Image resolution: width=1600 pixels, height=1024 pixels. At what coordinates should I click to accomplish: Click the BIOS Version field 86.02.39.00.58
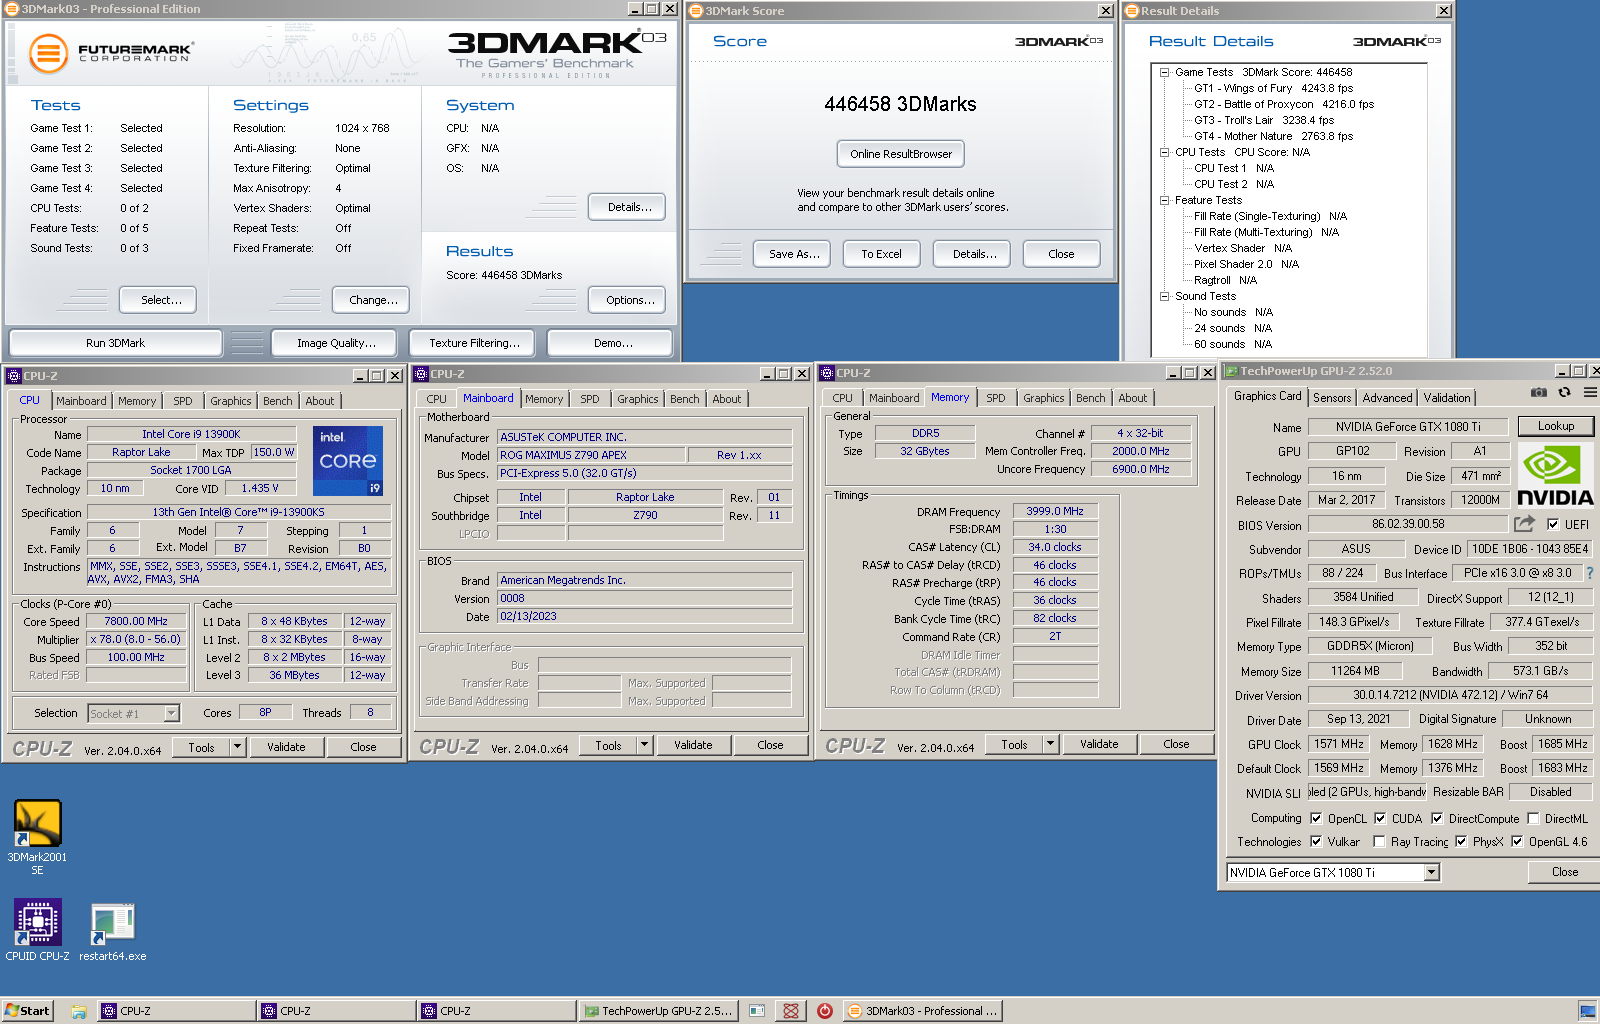(x=1408, y=524)
